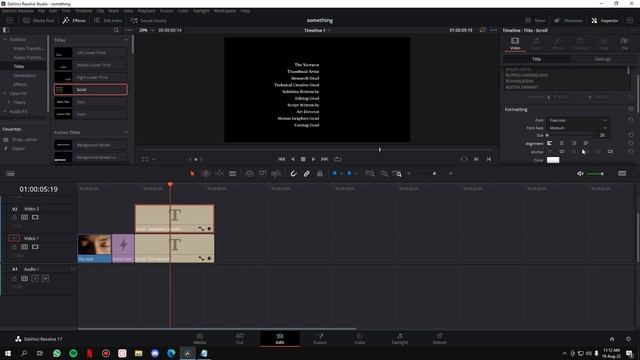The height and width of the screenshot is (360, 640).
Task: Lock the Video 2 track
Action: pyautogui.click(x=14, y=218)
